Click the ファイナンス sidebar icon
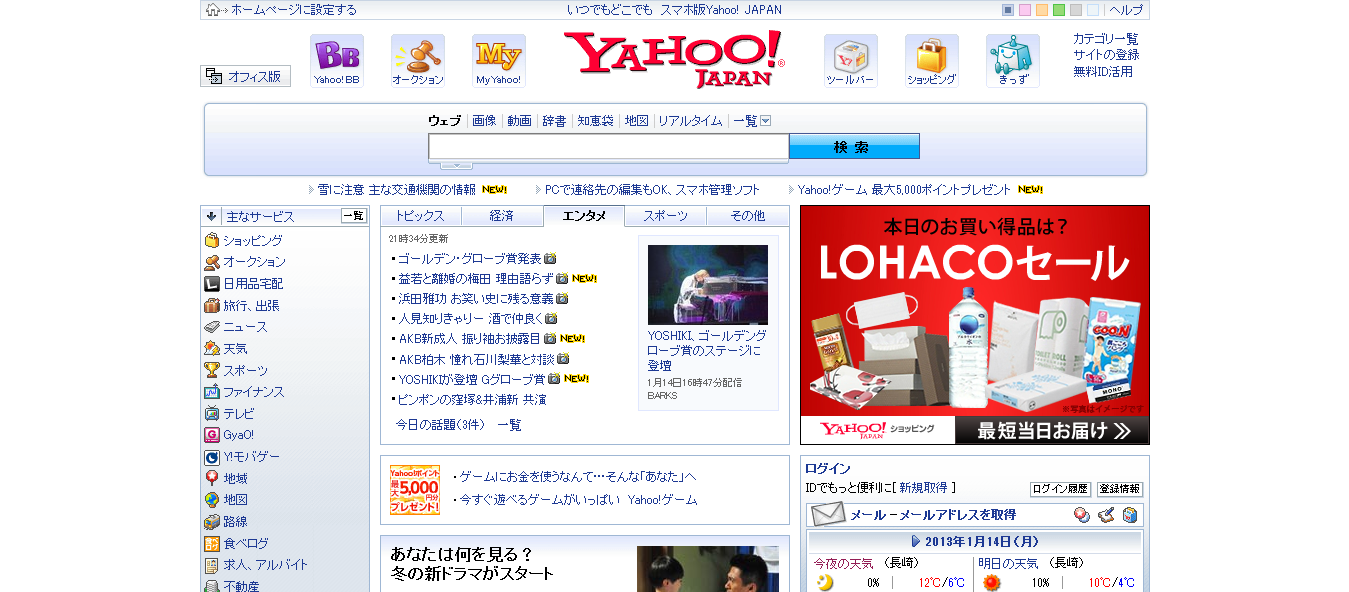Viewport: 1349px width, 592px height. pos(212,392)
